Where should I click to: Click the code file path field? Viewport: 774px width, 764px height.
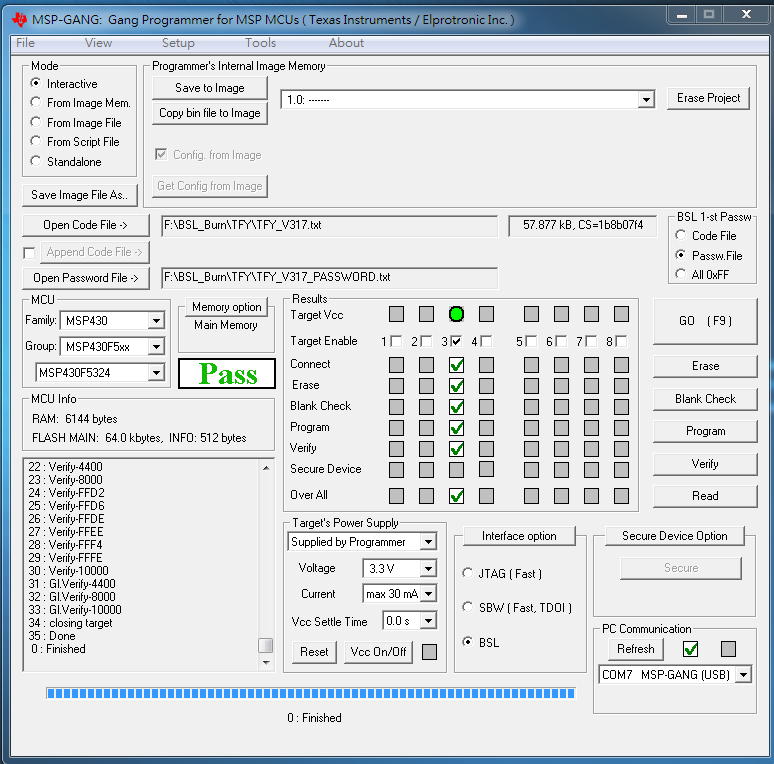coord(329,225)
